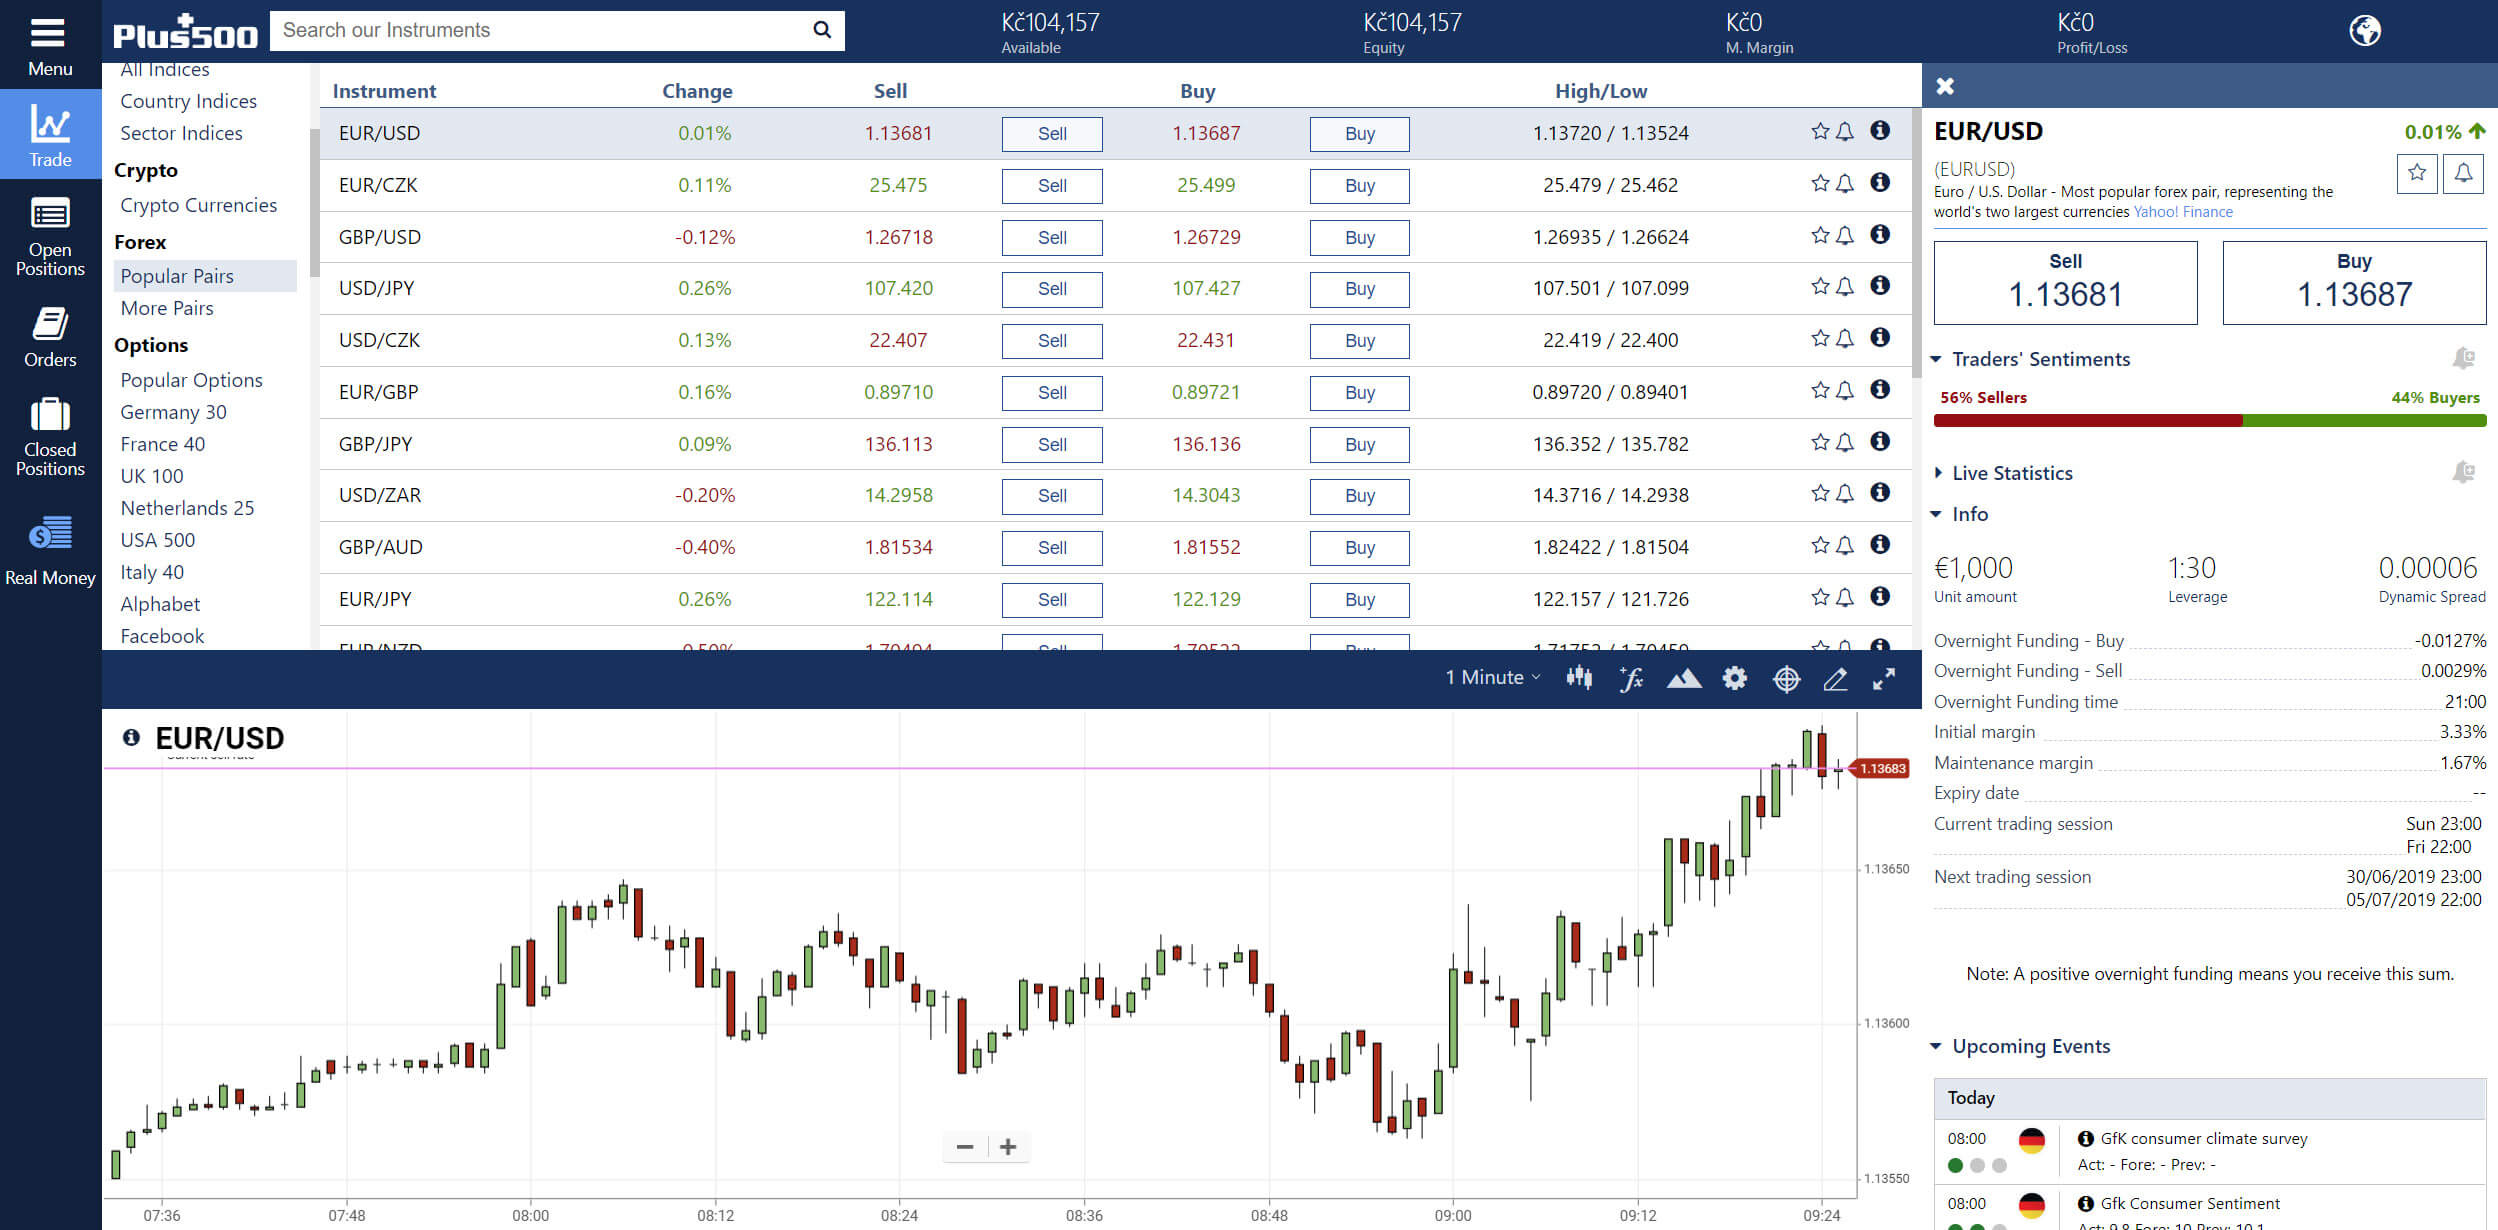Sort by the Change column header
This screenshot has height=1230, width=2498.
[x=697, y=91]
